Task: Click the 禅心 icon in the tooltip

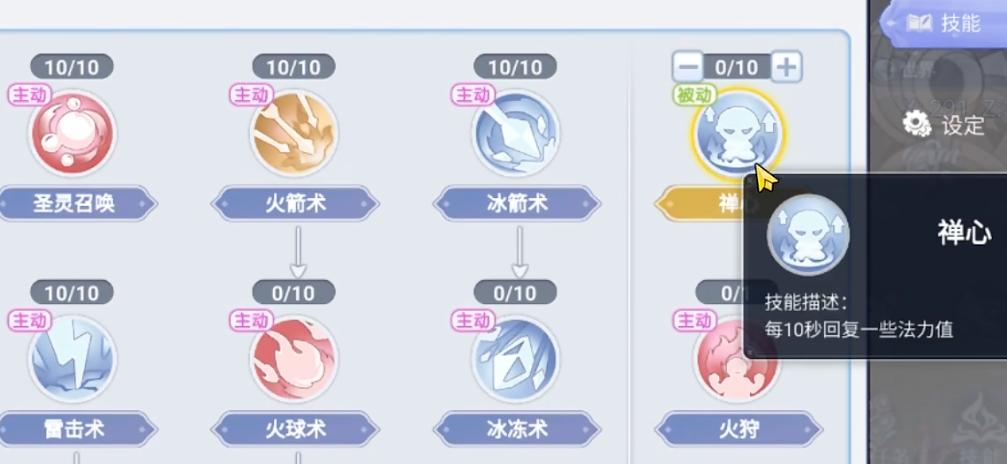Action: tap(809, 235)
